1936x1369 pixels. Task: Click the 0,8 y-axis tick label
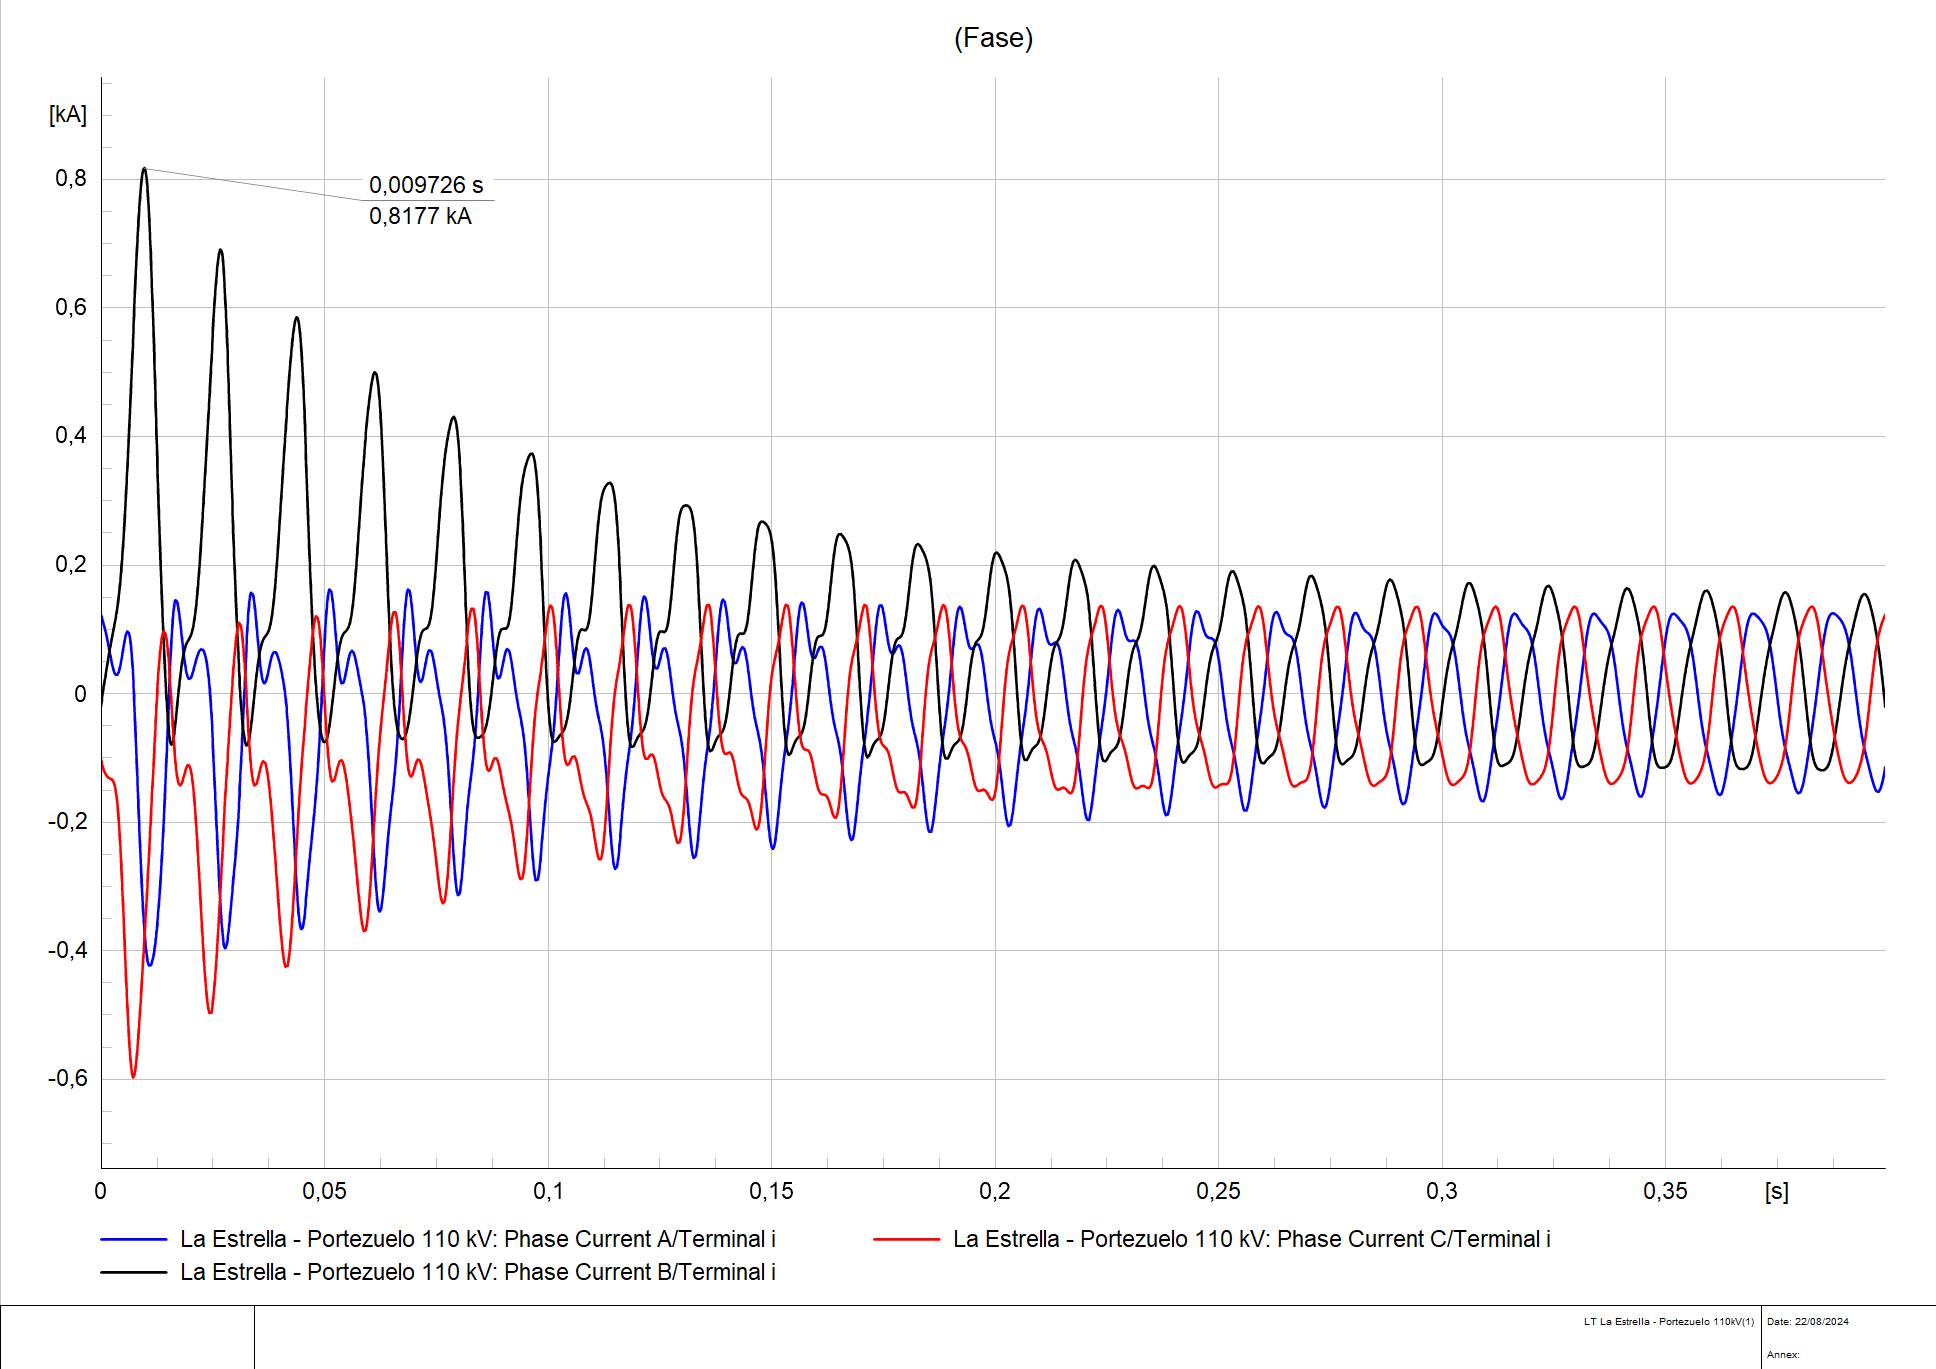(71, 179)
